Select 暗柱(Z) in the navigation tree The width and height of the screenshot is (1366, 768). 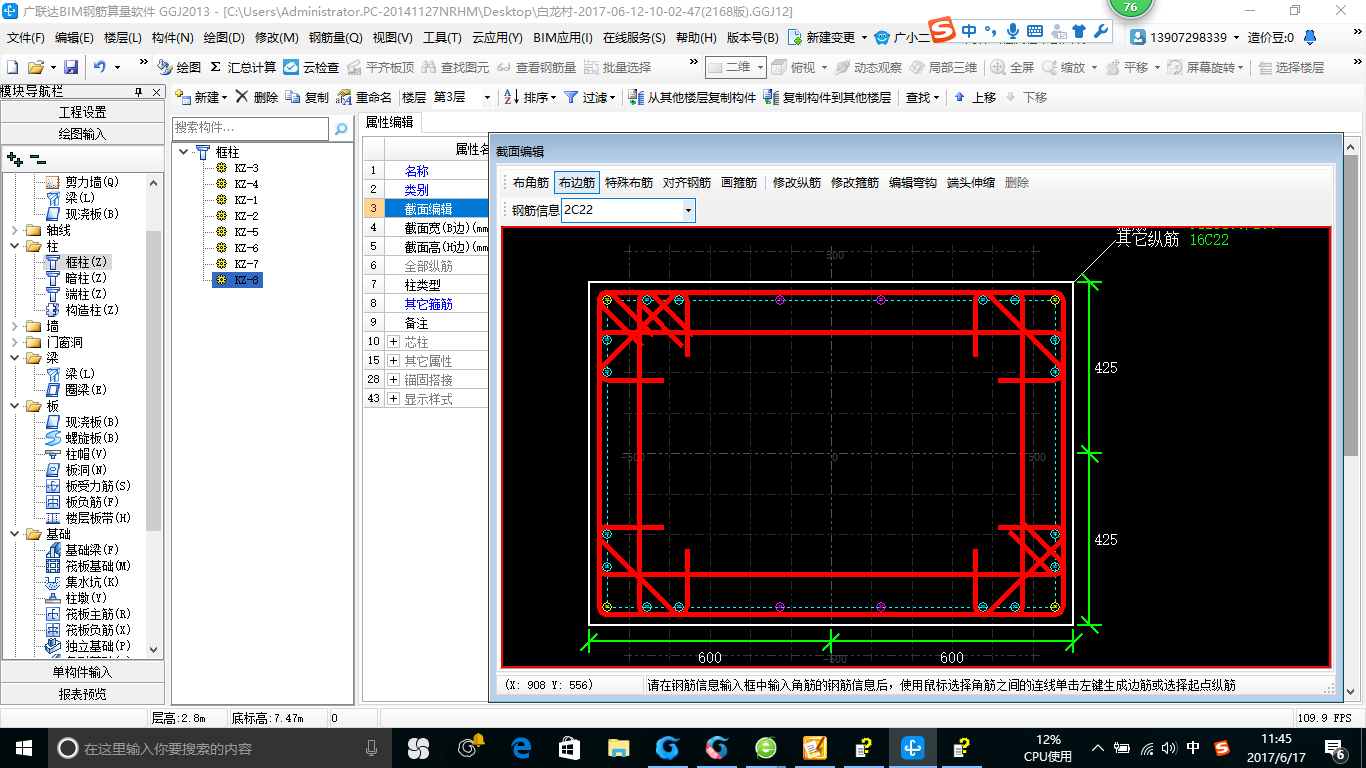point(75,278)
